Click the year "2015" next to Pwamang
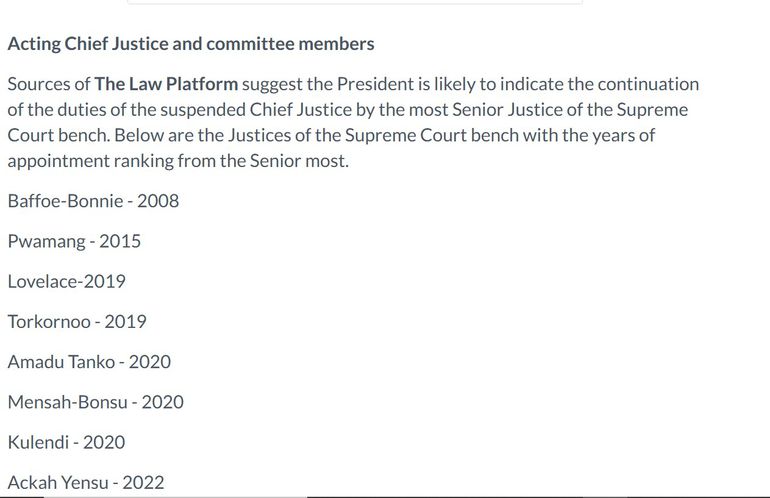This screenshot has width=770, height=498. point(120,241)
